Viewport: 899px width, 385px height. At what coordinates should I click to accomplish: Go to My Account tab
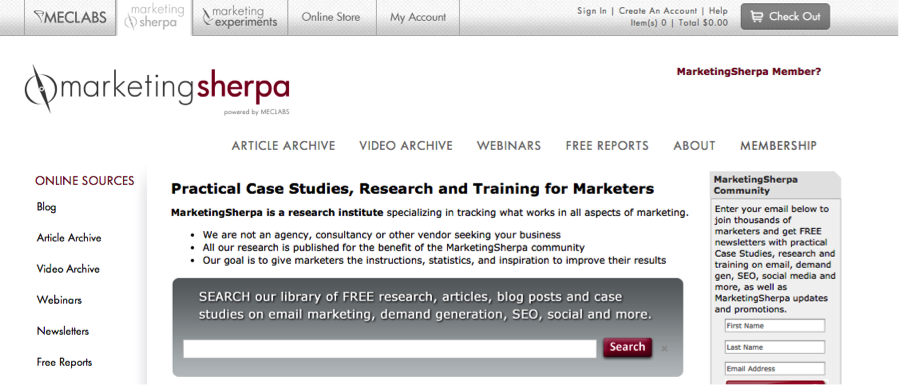418,17
